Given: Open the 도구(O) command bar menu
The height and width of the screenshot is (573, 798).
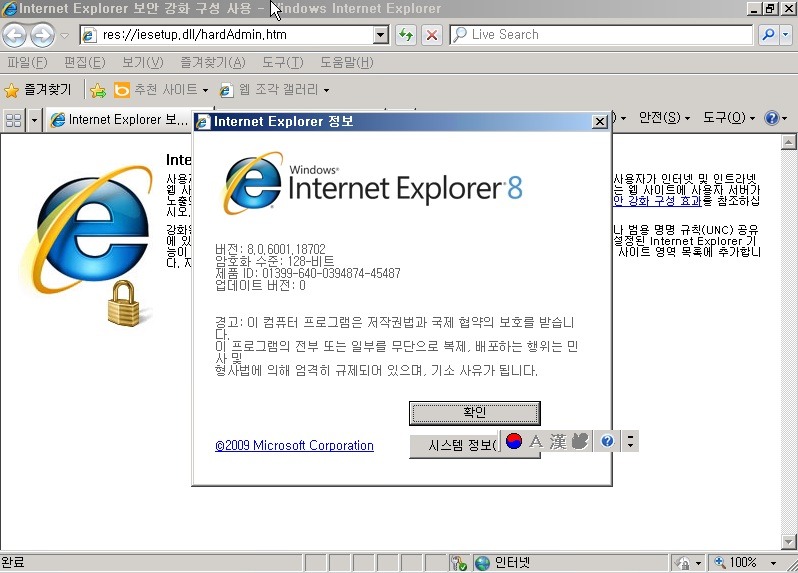Looking at the screenshot, I should 729,118.
